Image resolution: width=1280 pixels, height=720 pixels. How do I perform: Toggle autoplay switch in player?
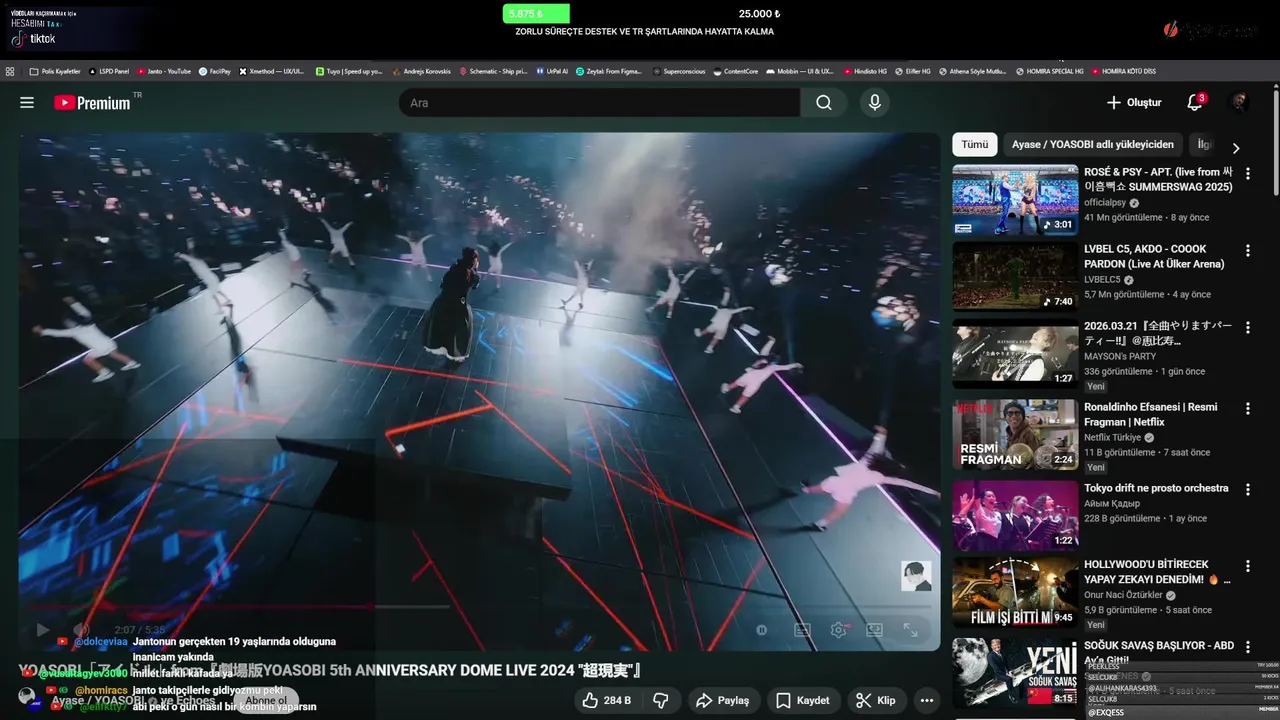pyautogui.click(x=762, y=630)
